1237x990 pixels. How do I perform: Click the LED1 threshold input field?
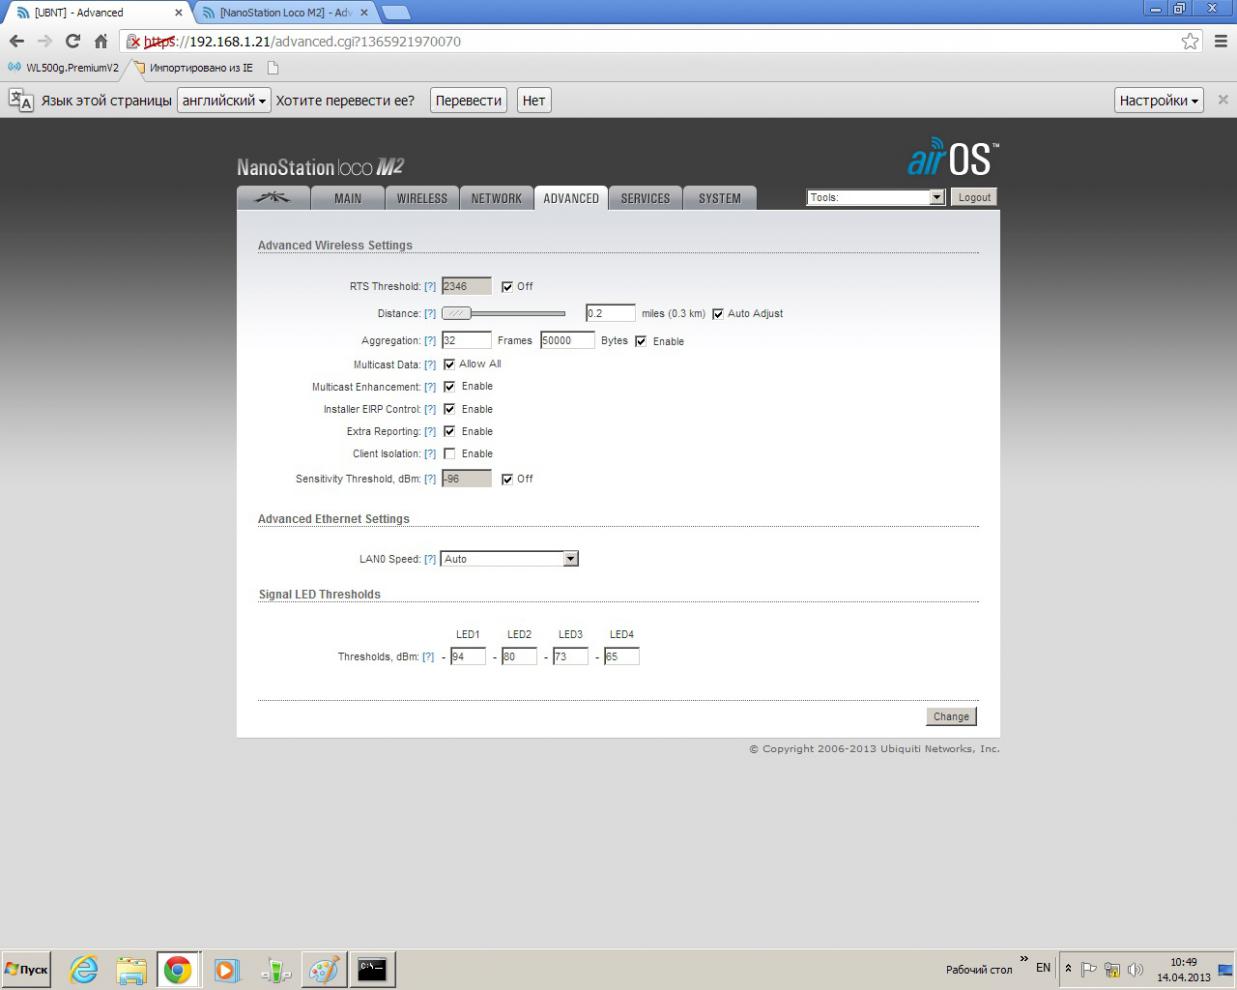[467, 657]
